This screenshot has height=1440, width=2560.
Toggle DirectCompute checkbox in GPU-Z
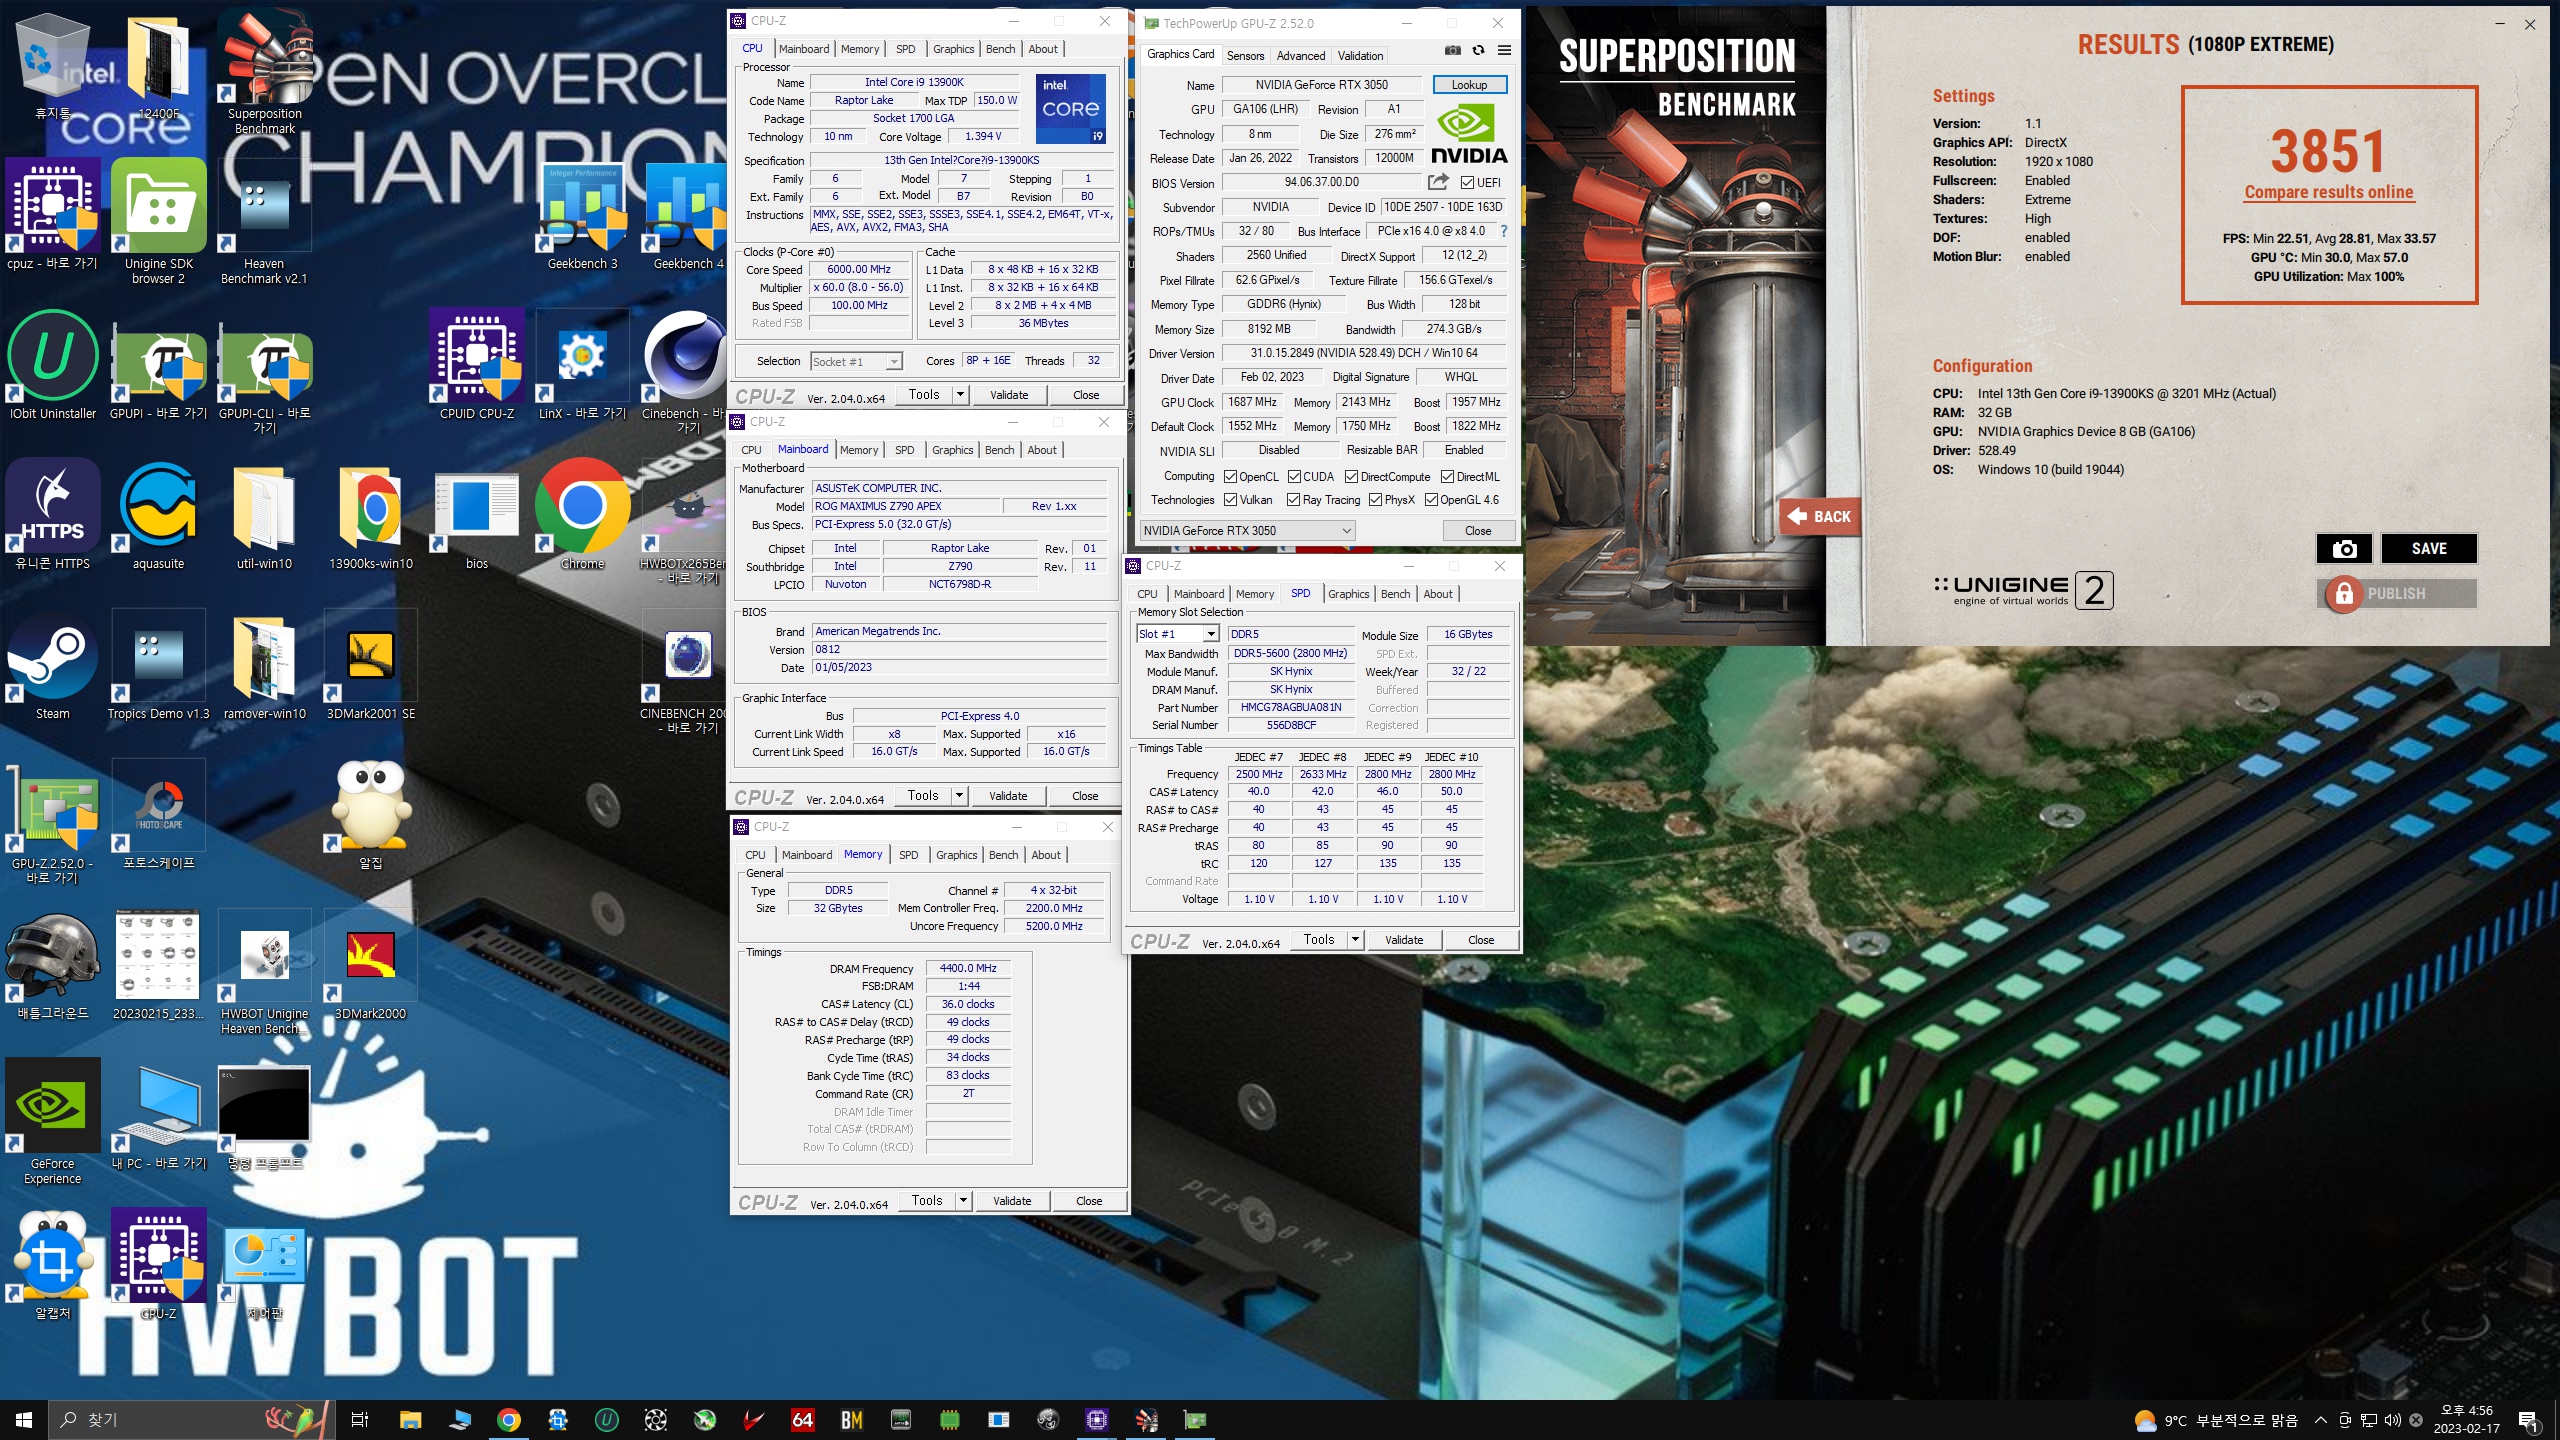[x=1351, y=477]
